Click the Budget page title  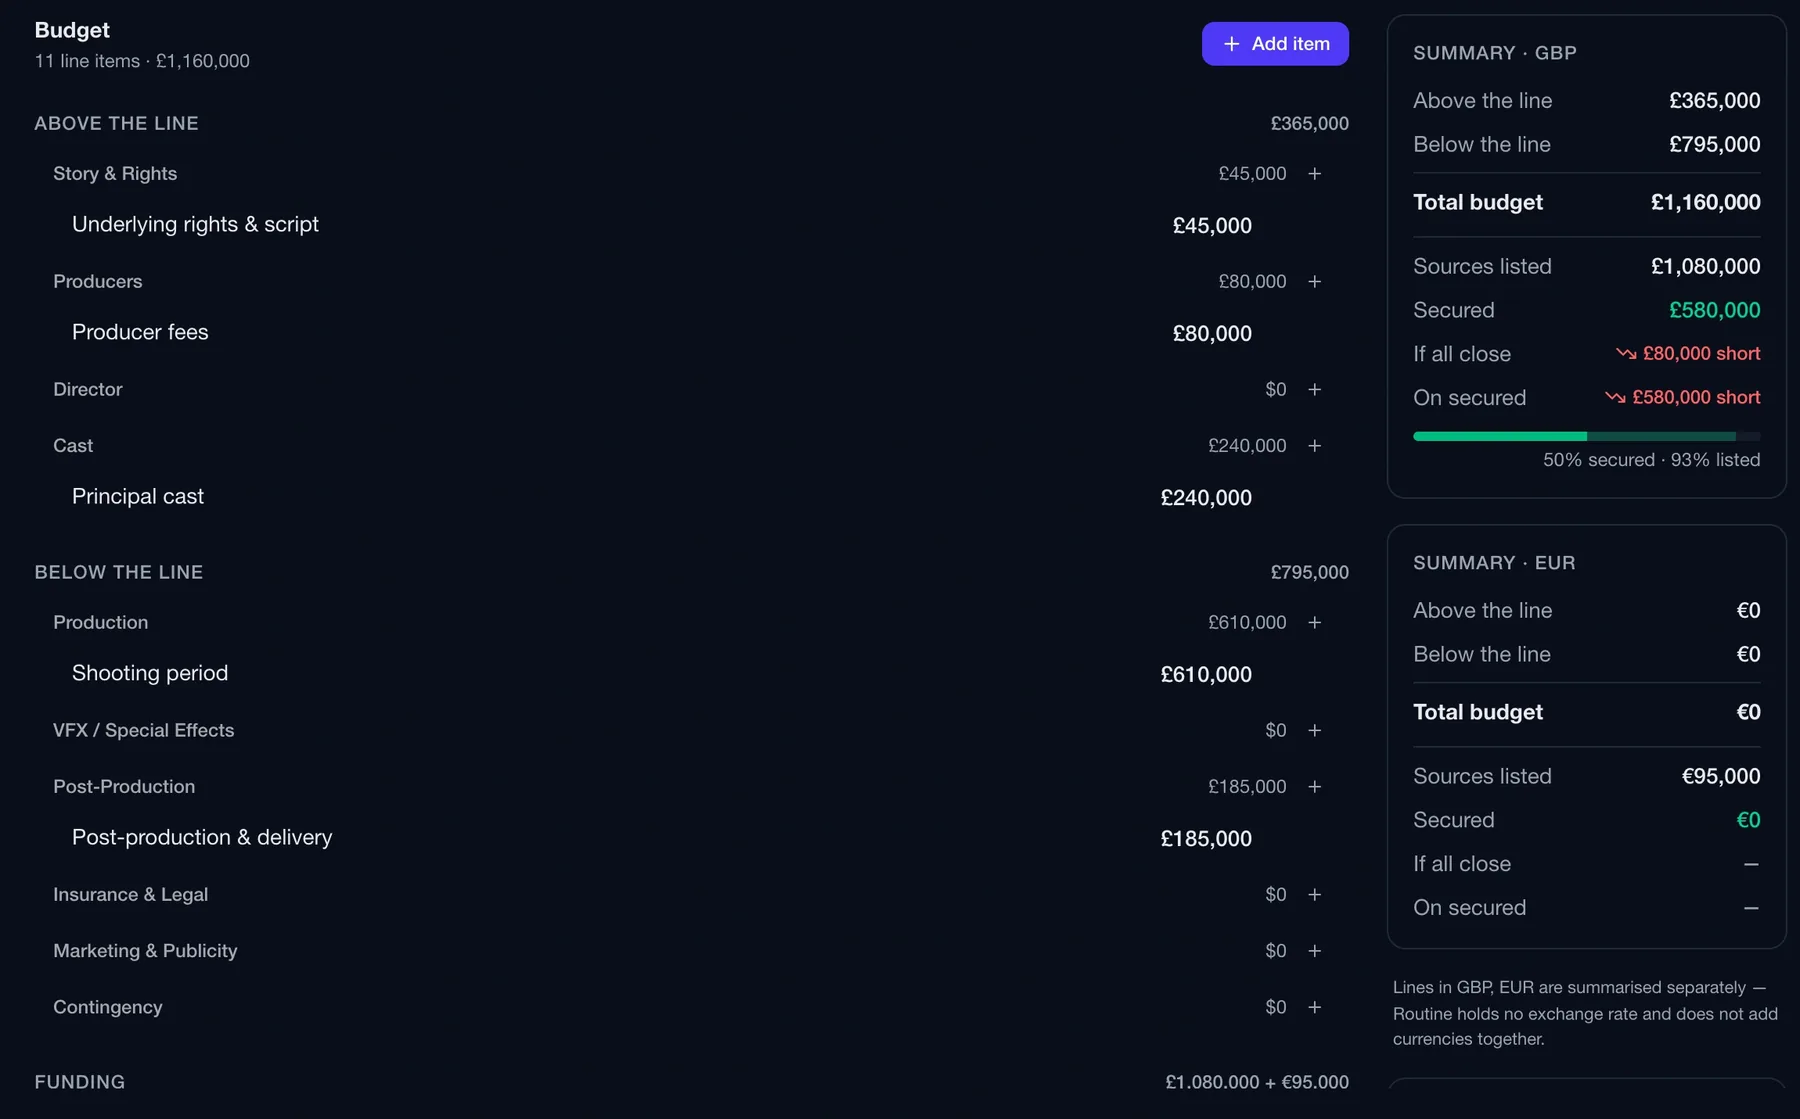[x=72, y=30]
